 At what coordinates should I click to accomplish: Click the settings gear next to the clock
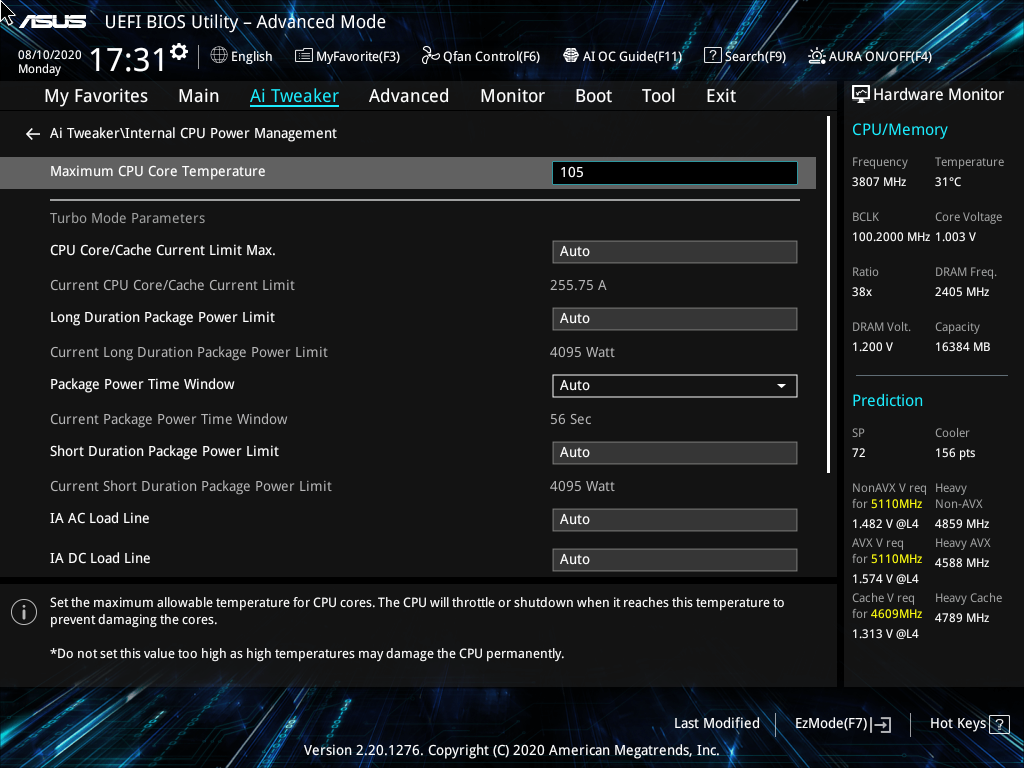[179, 52]
